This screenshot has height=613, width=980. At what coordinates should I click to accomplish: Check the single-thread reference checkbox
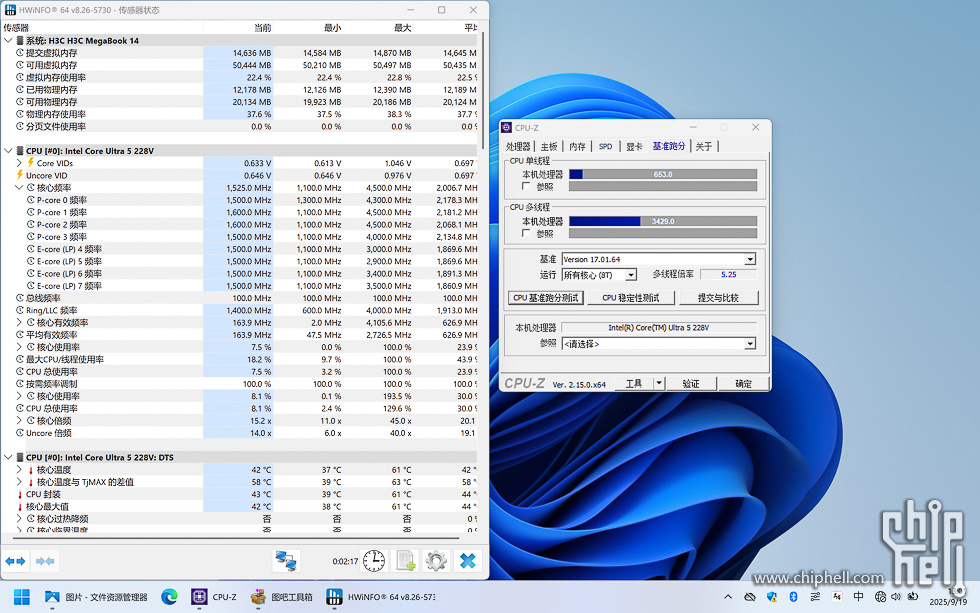pyautogui.click(x=526, y=186)
